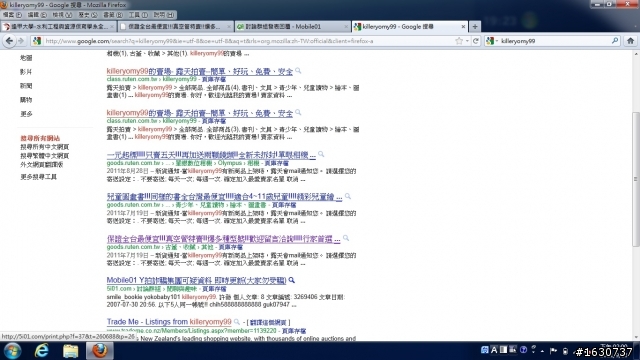Open the Windows Start orb

[x=12, y=351]
